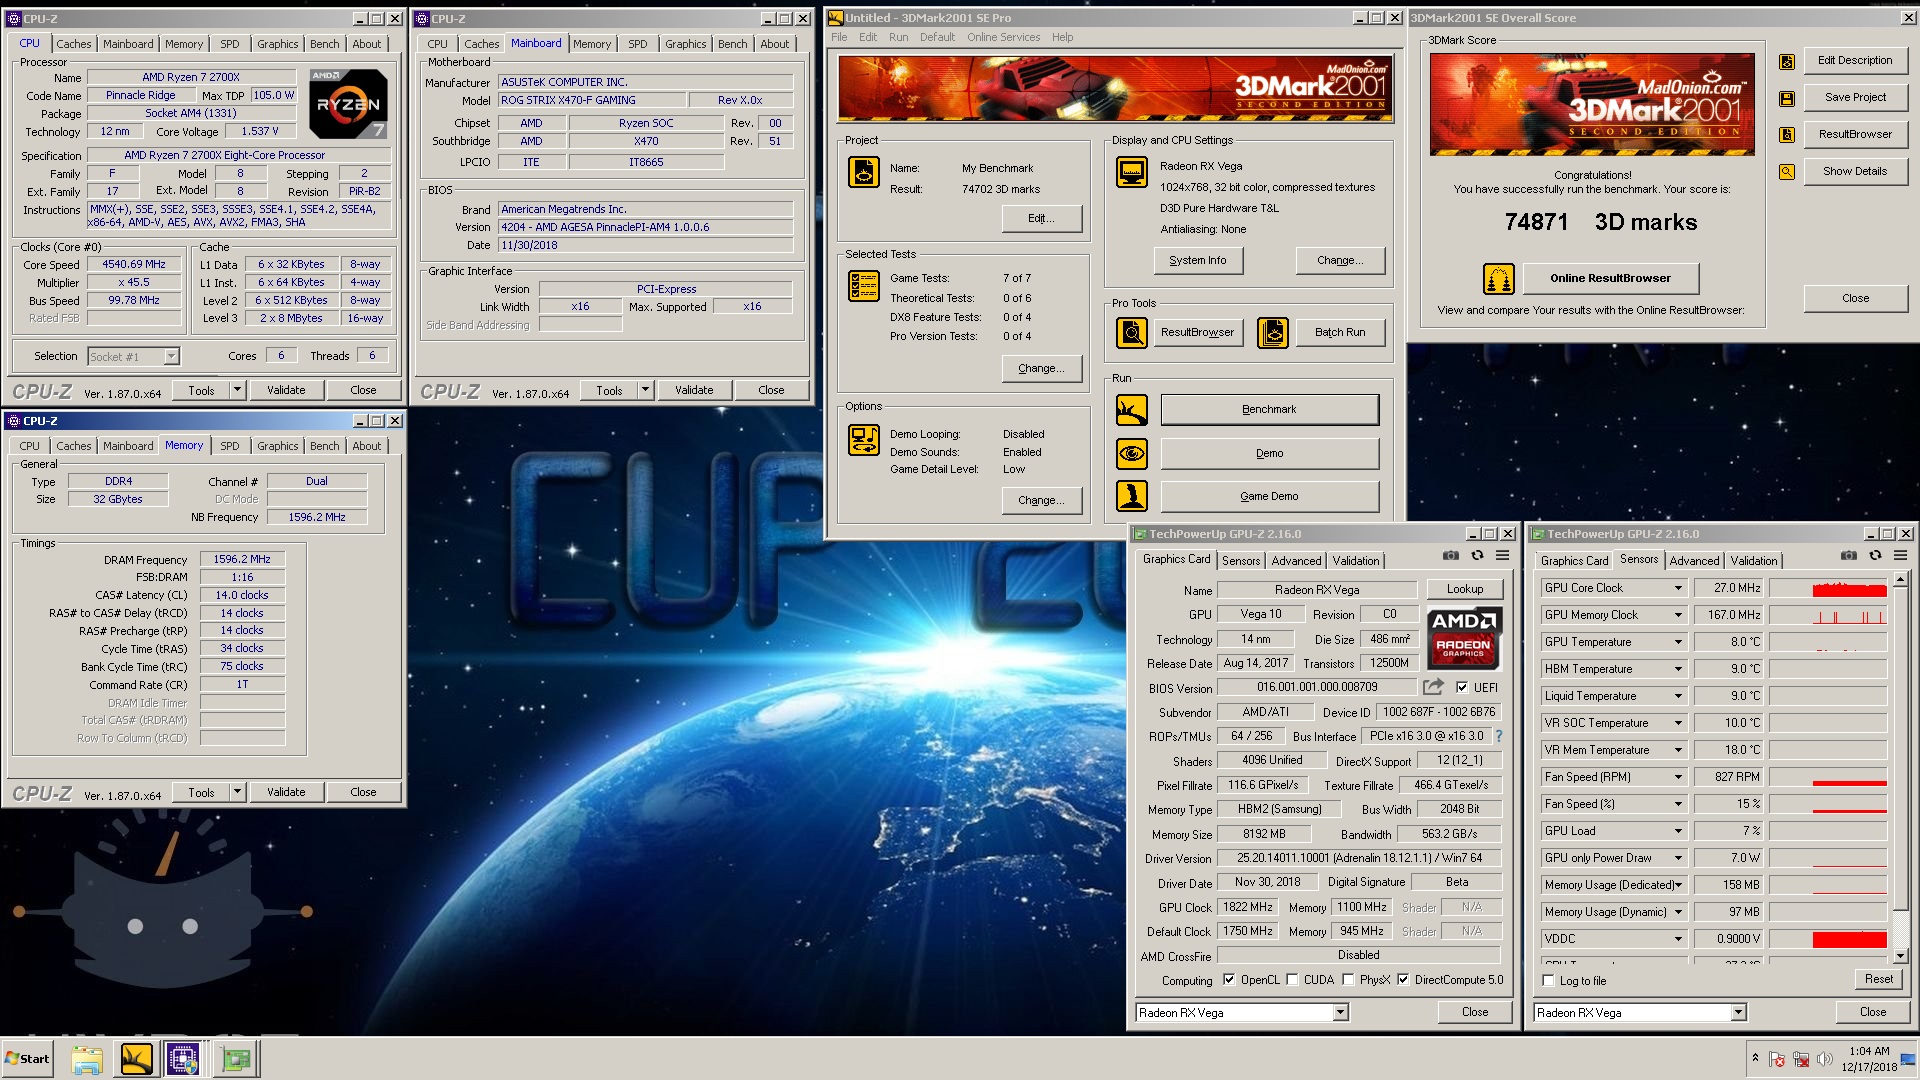
Task: Click the GPU-Z taskbar icon
Action: [236, 1059]
